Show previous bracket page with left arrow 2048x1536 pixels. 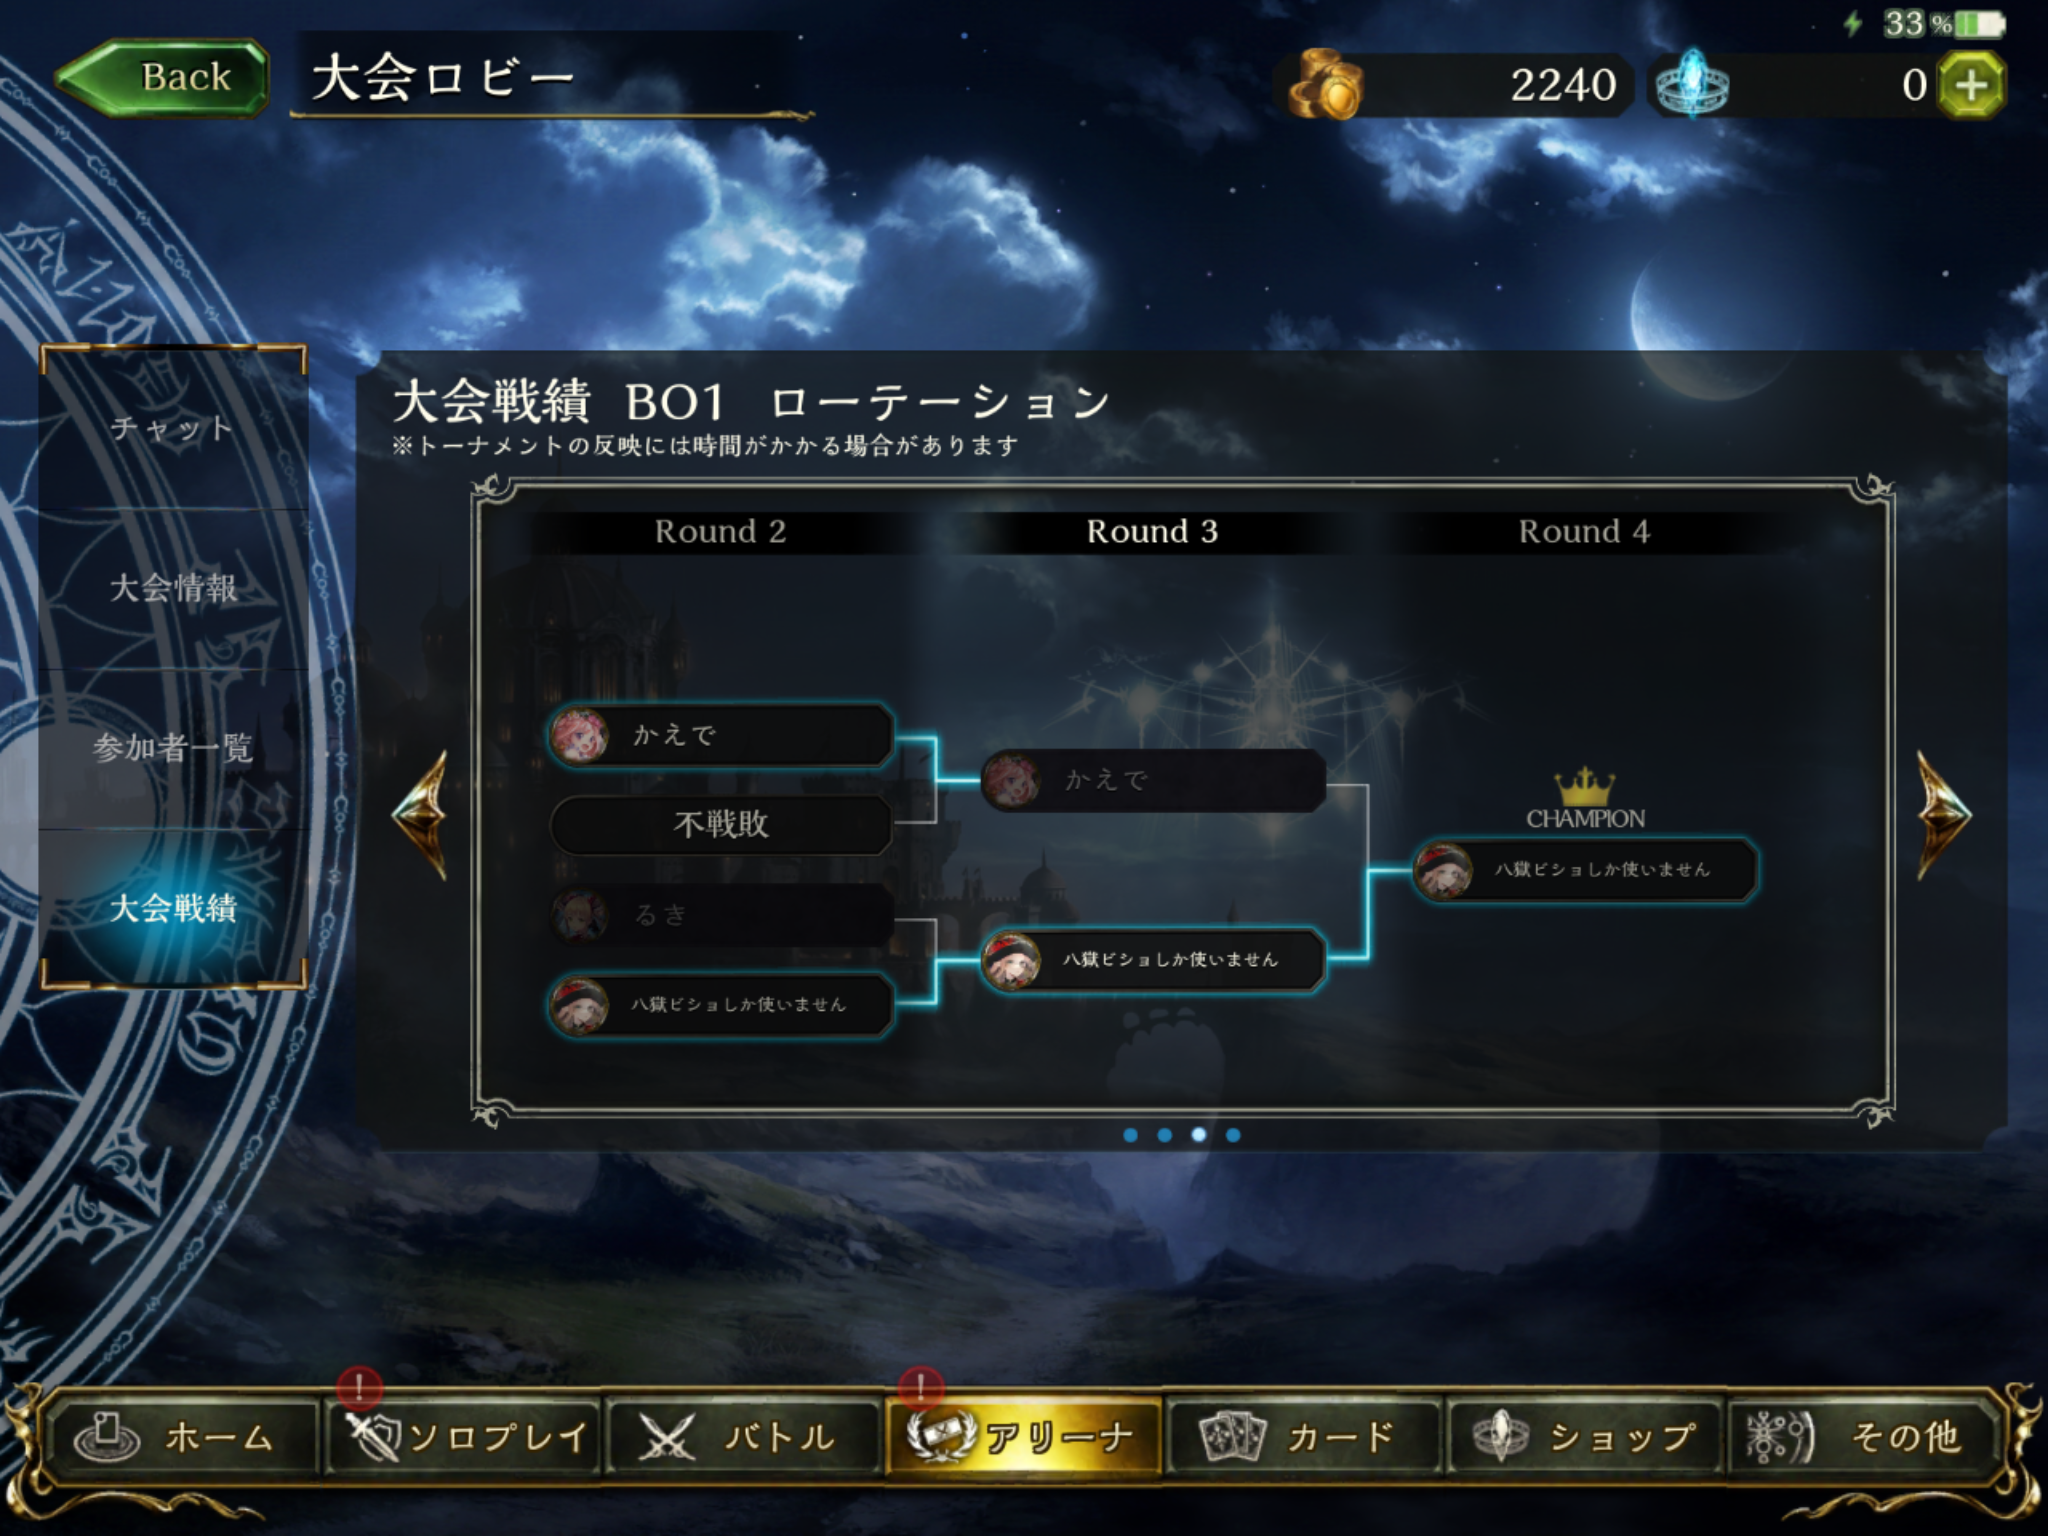point(420,816)
